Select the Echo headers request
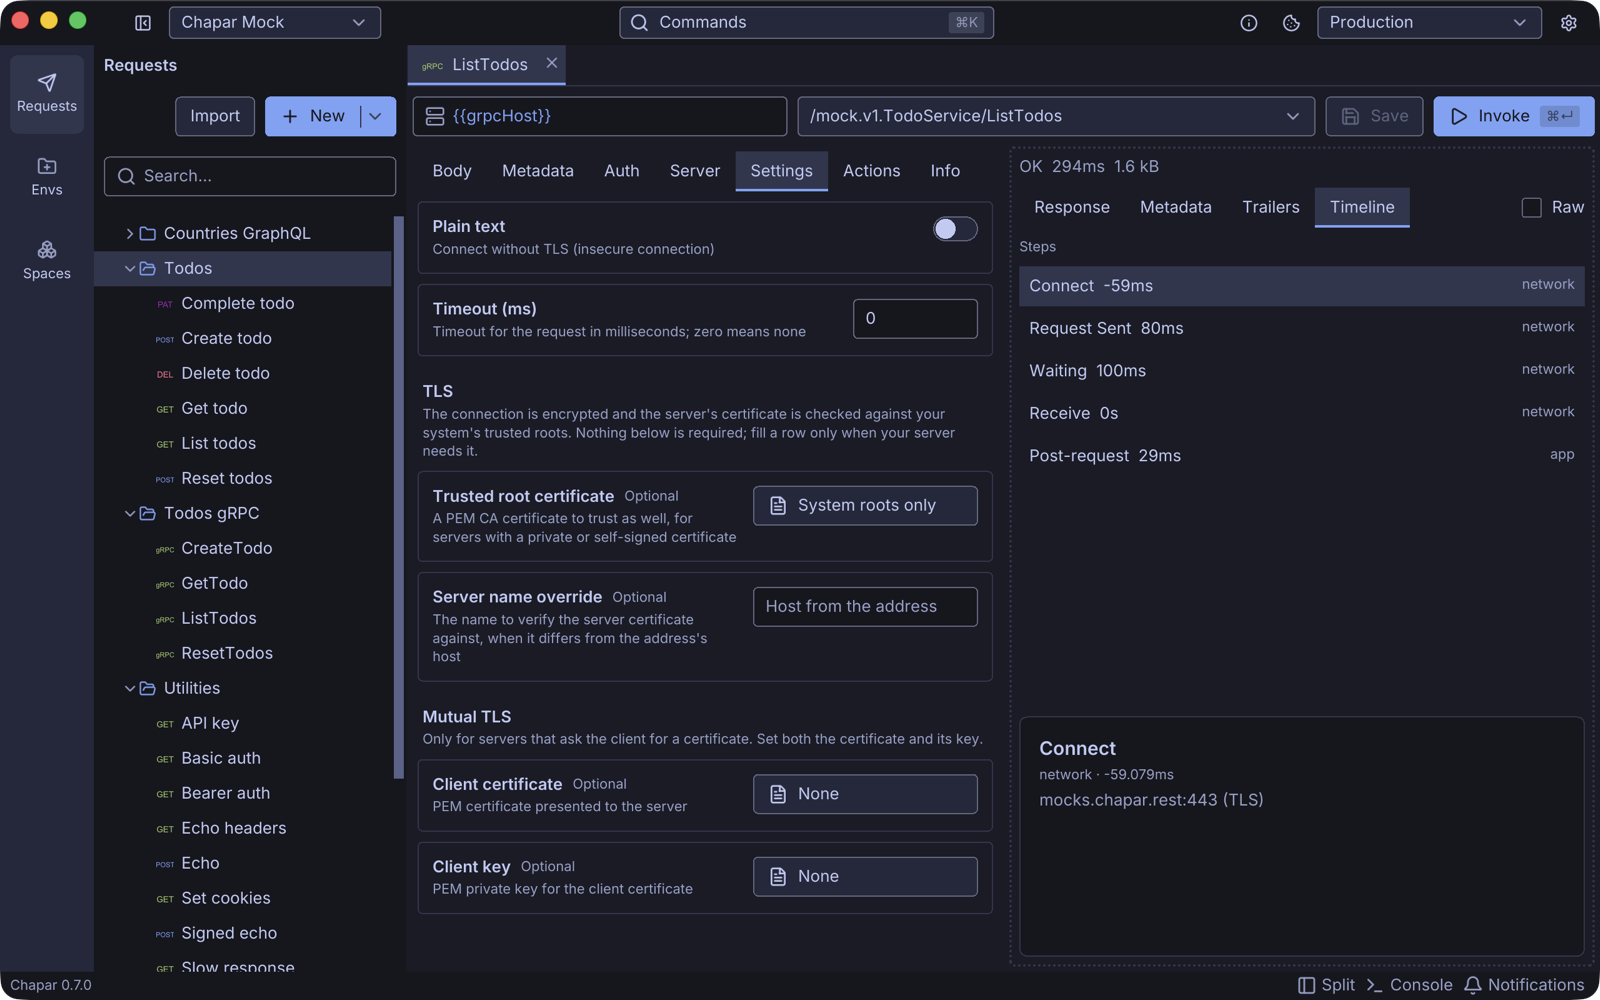1600x1000 pixels. tap(243, 828)
